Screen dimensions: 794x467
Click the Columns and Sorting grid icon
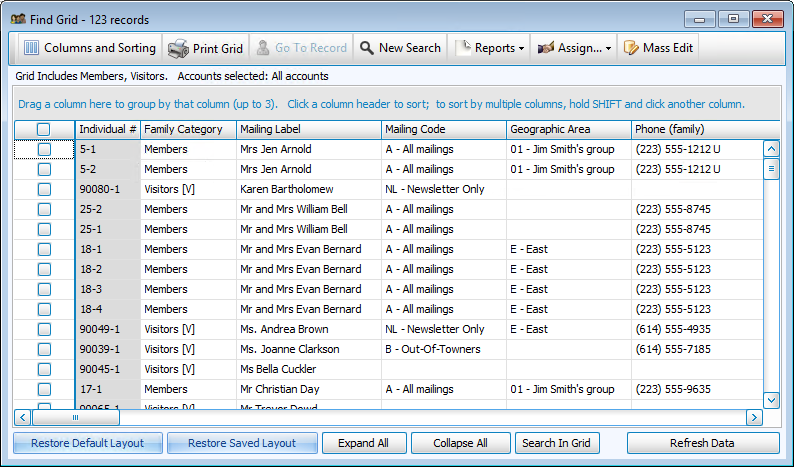[x=30, y=48]
